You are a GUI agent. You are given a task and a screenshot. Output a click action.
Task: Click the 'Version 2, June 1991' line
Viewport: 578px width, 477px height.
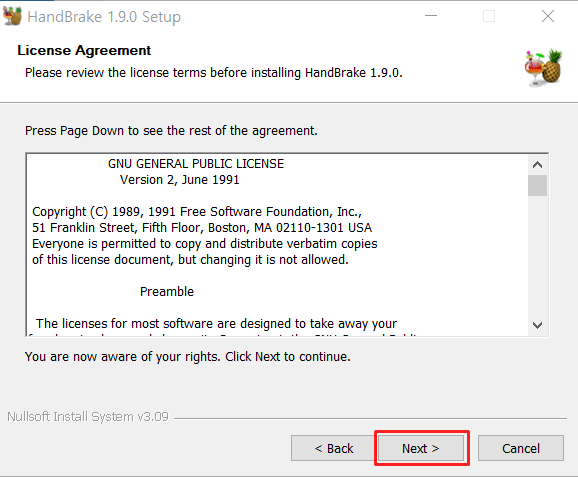coord(180,180)
